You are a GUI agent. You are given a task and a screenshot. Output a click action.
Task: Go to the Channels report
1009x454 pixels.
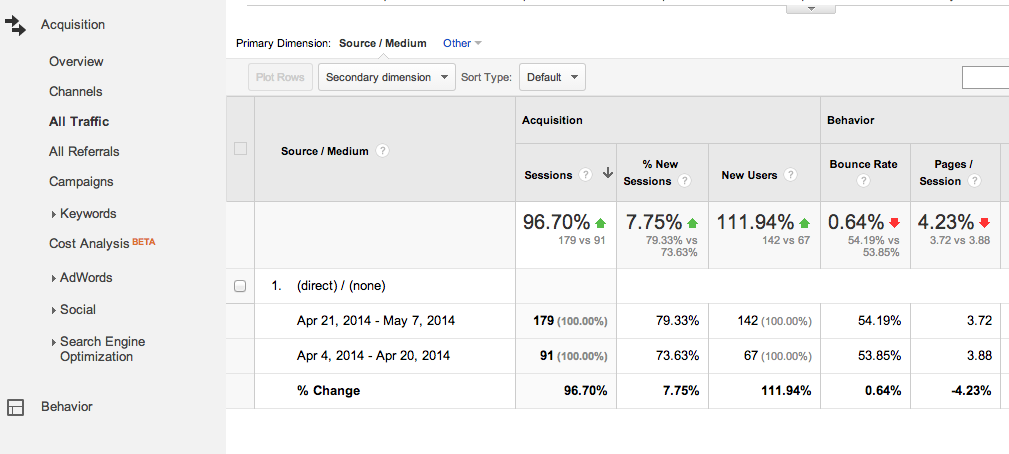point(76,92)
